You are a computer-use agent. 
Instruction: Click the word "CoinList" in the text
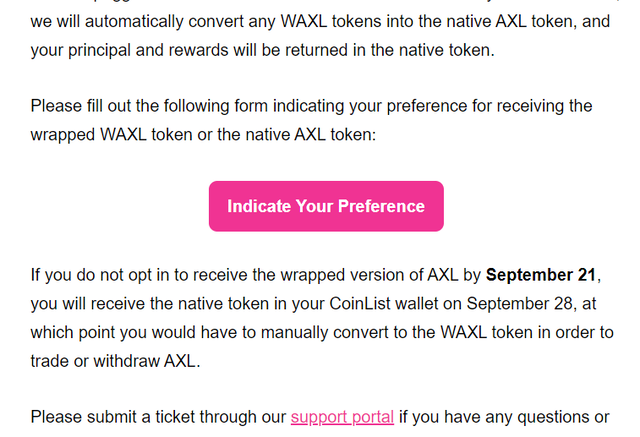click(360, 304)
